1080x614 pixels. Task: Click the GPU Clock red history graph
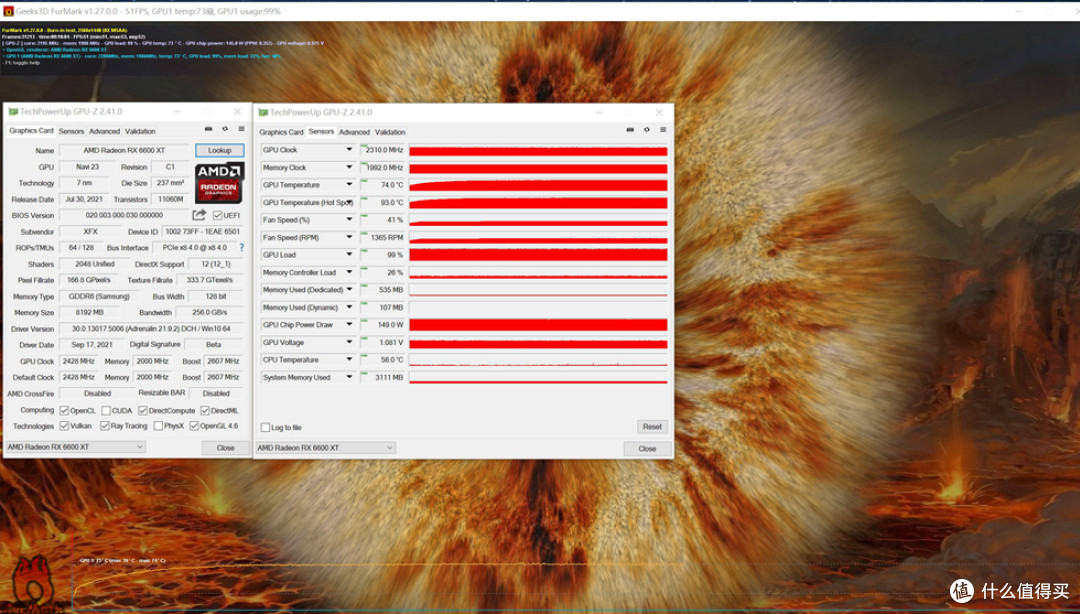click(x=538, y=150)
